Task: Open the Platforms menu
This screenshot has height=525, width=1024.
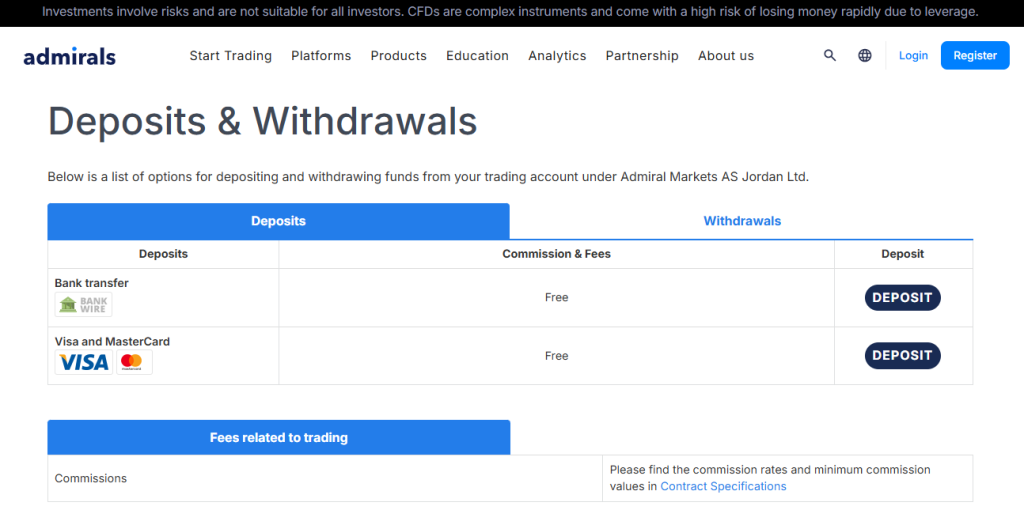Action: 321,56
